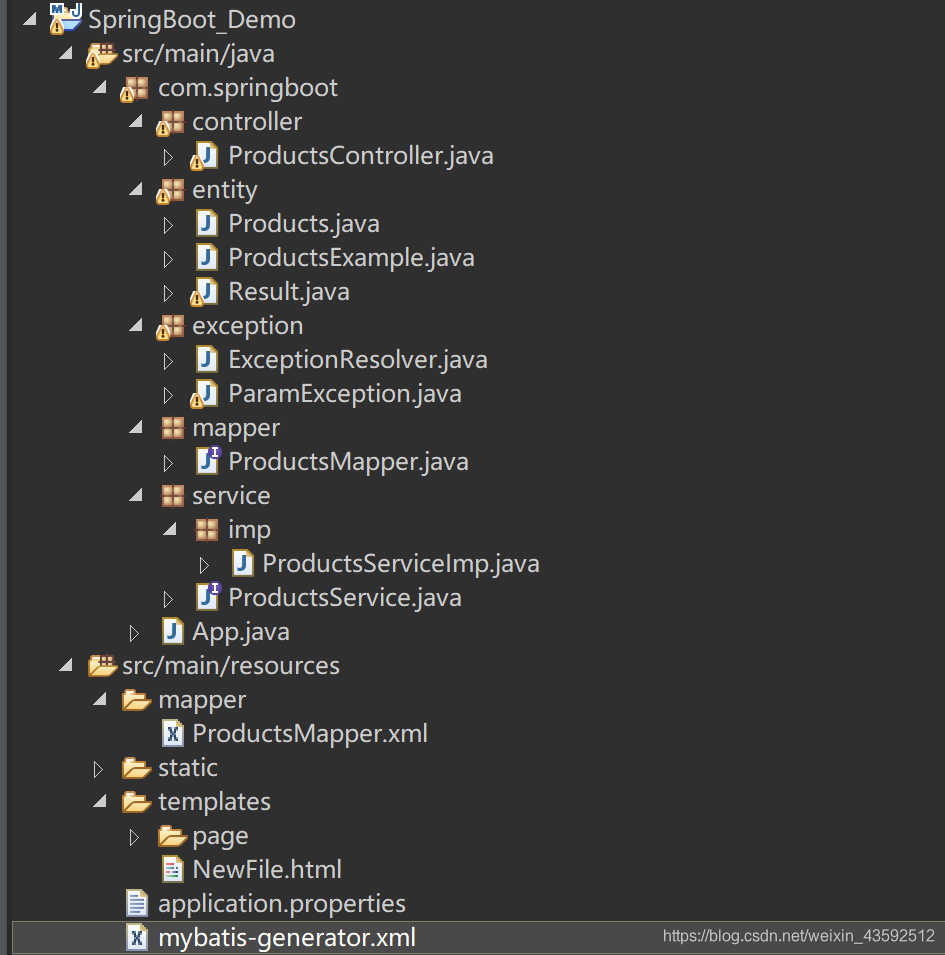This screenshot has height=955, width=945.
Task: Click the Result.java file icon
Action: pos(204,292)
